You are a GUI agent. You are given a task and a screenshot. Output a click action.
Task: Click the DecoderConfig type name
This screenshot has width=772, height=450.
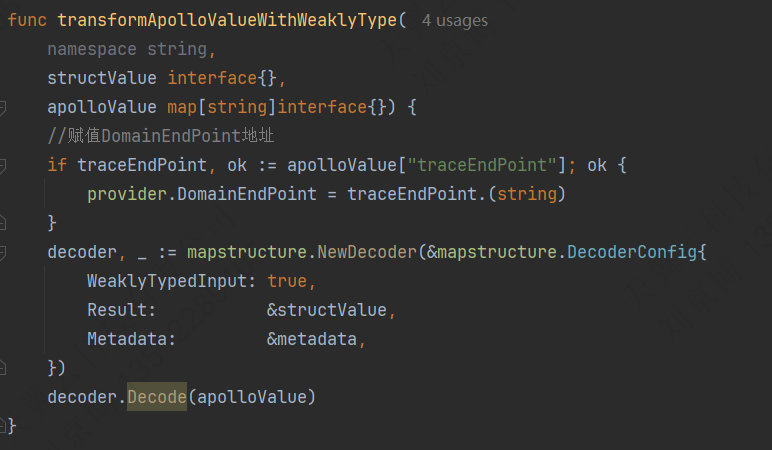632,252
